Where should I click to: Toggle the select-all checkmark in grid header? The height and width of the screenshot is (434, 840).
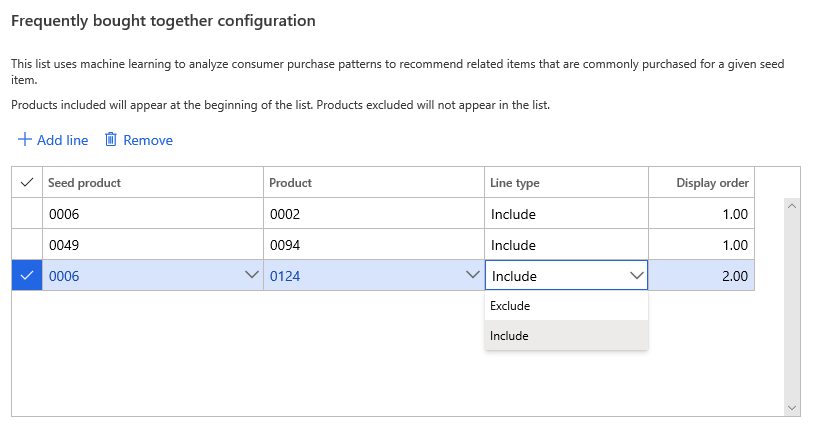26,182
